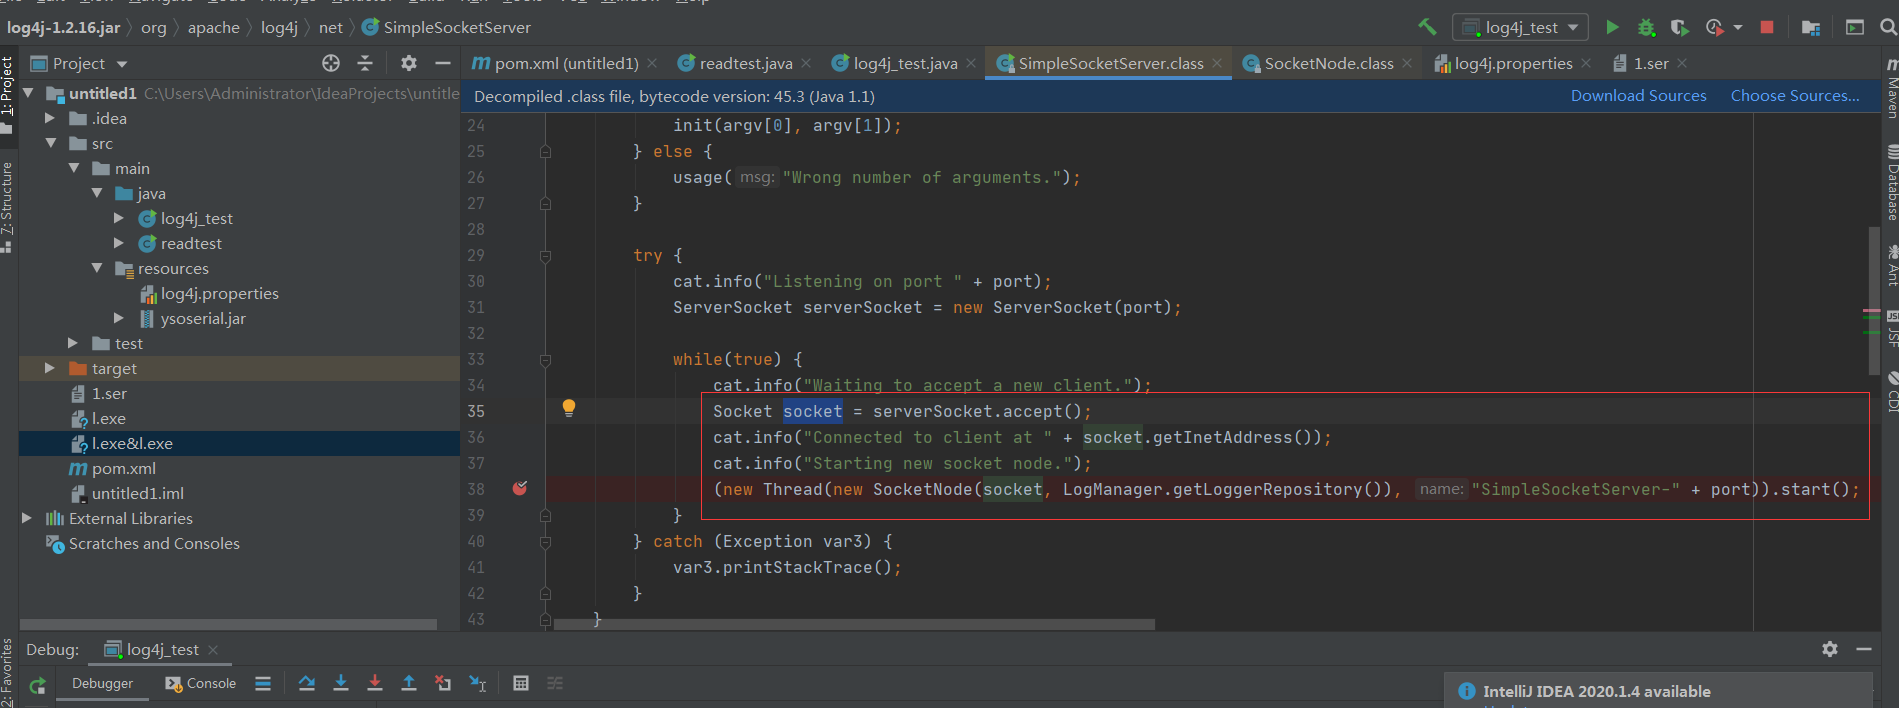
Task: Toggle code folding at line 25
Action: (x=545, y=152)
